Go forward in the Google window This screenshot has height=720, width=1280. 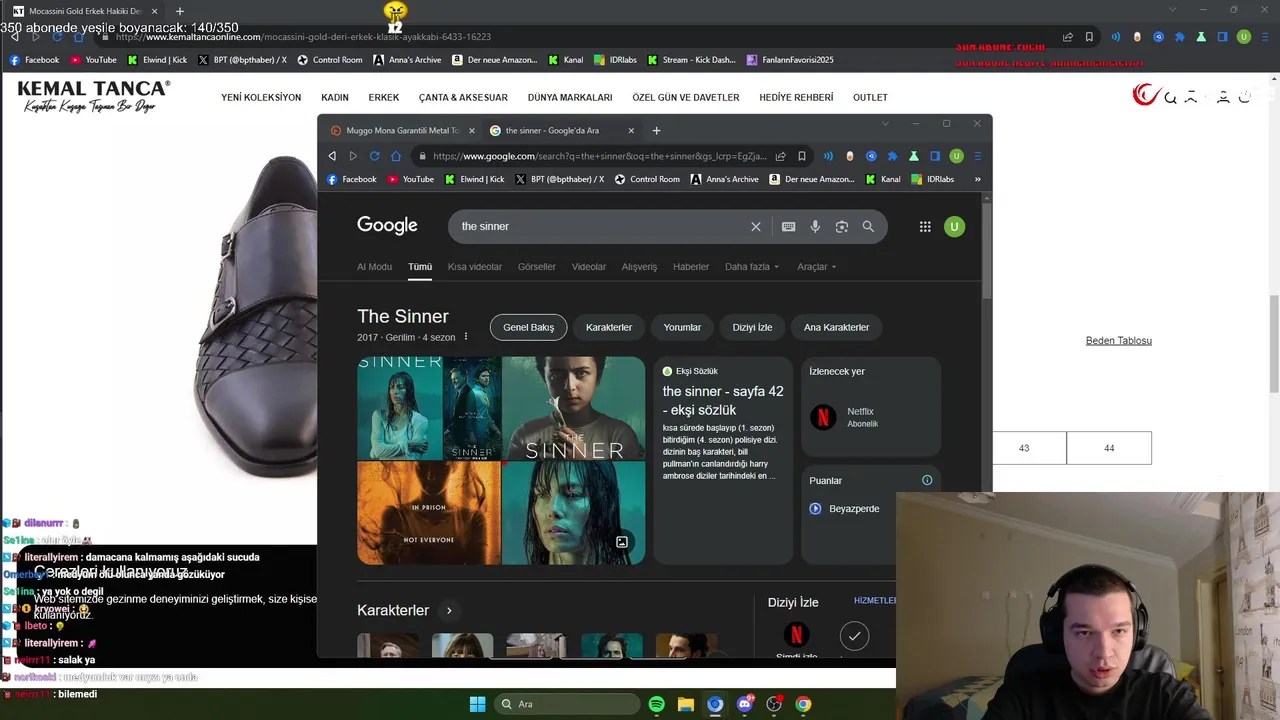(x=353, y=156)
